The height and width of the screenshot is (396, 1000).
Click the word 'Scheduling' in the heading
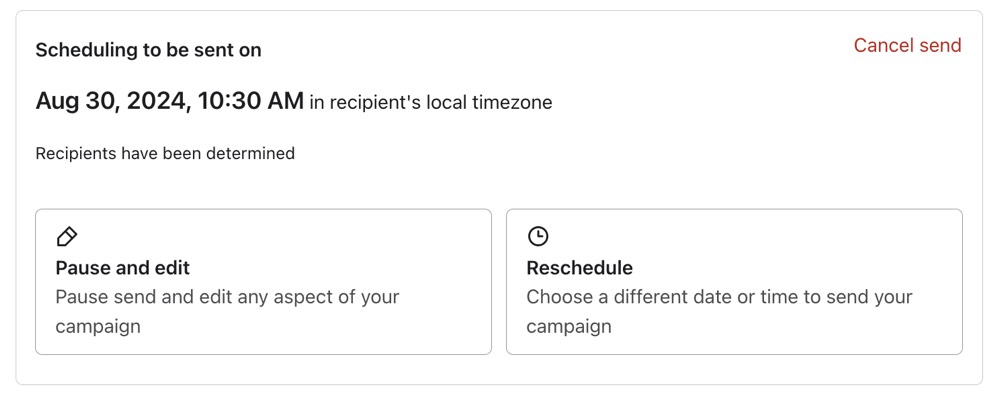coord(86,50)
